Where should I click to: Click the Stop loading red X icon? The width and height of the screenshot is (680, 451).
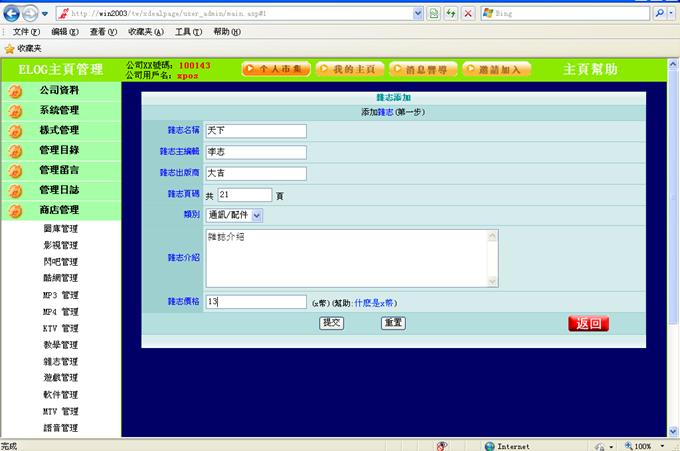[468, 15]
